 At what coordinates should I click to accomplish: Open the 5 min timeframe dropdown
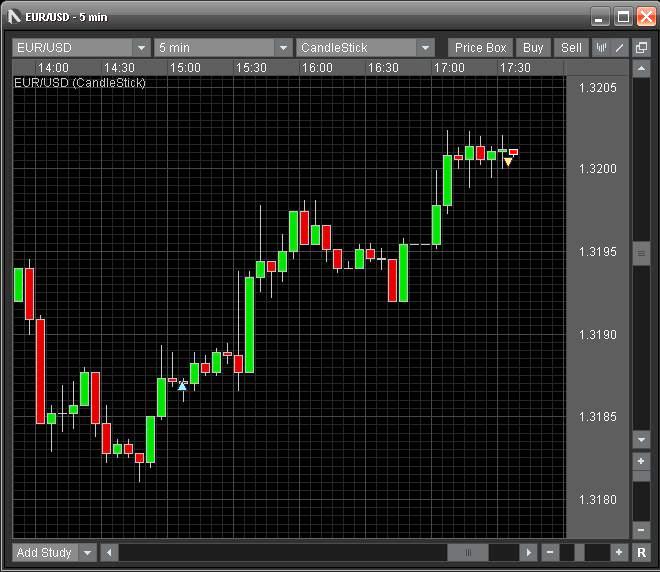click(283, 47)
